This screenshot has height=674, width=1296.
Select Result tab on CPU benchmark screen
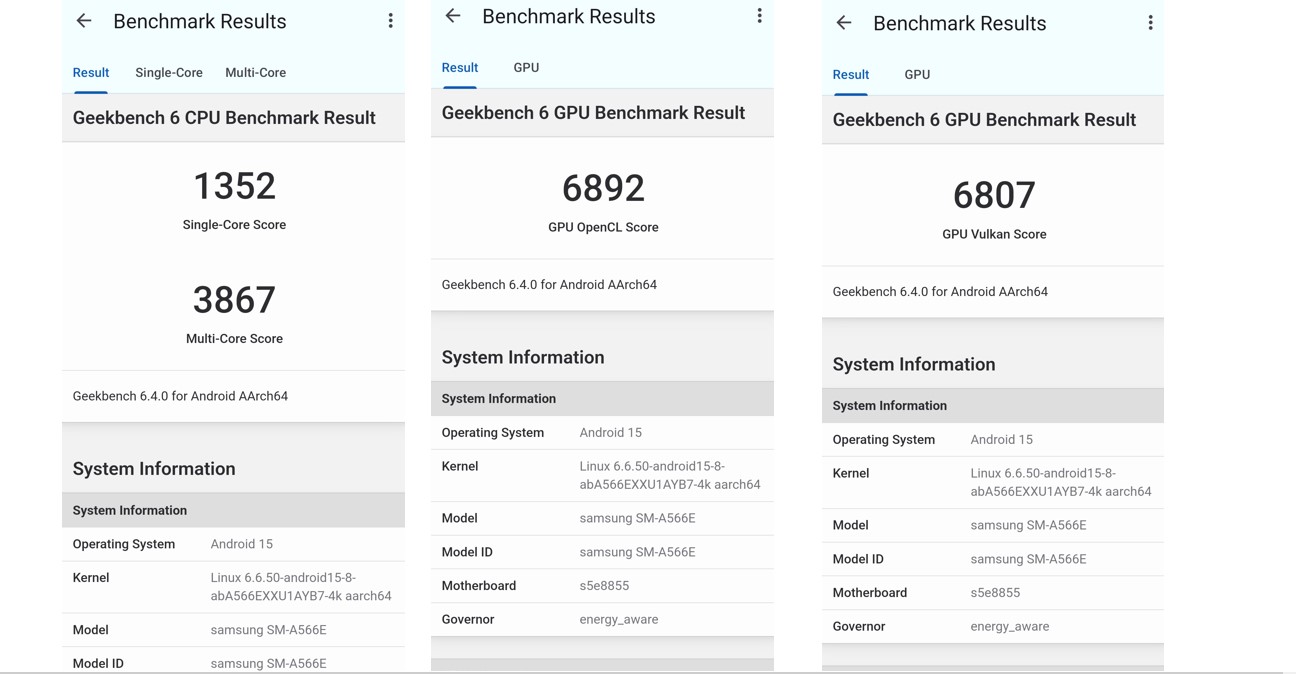coord(91,73)
